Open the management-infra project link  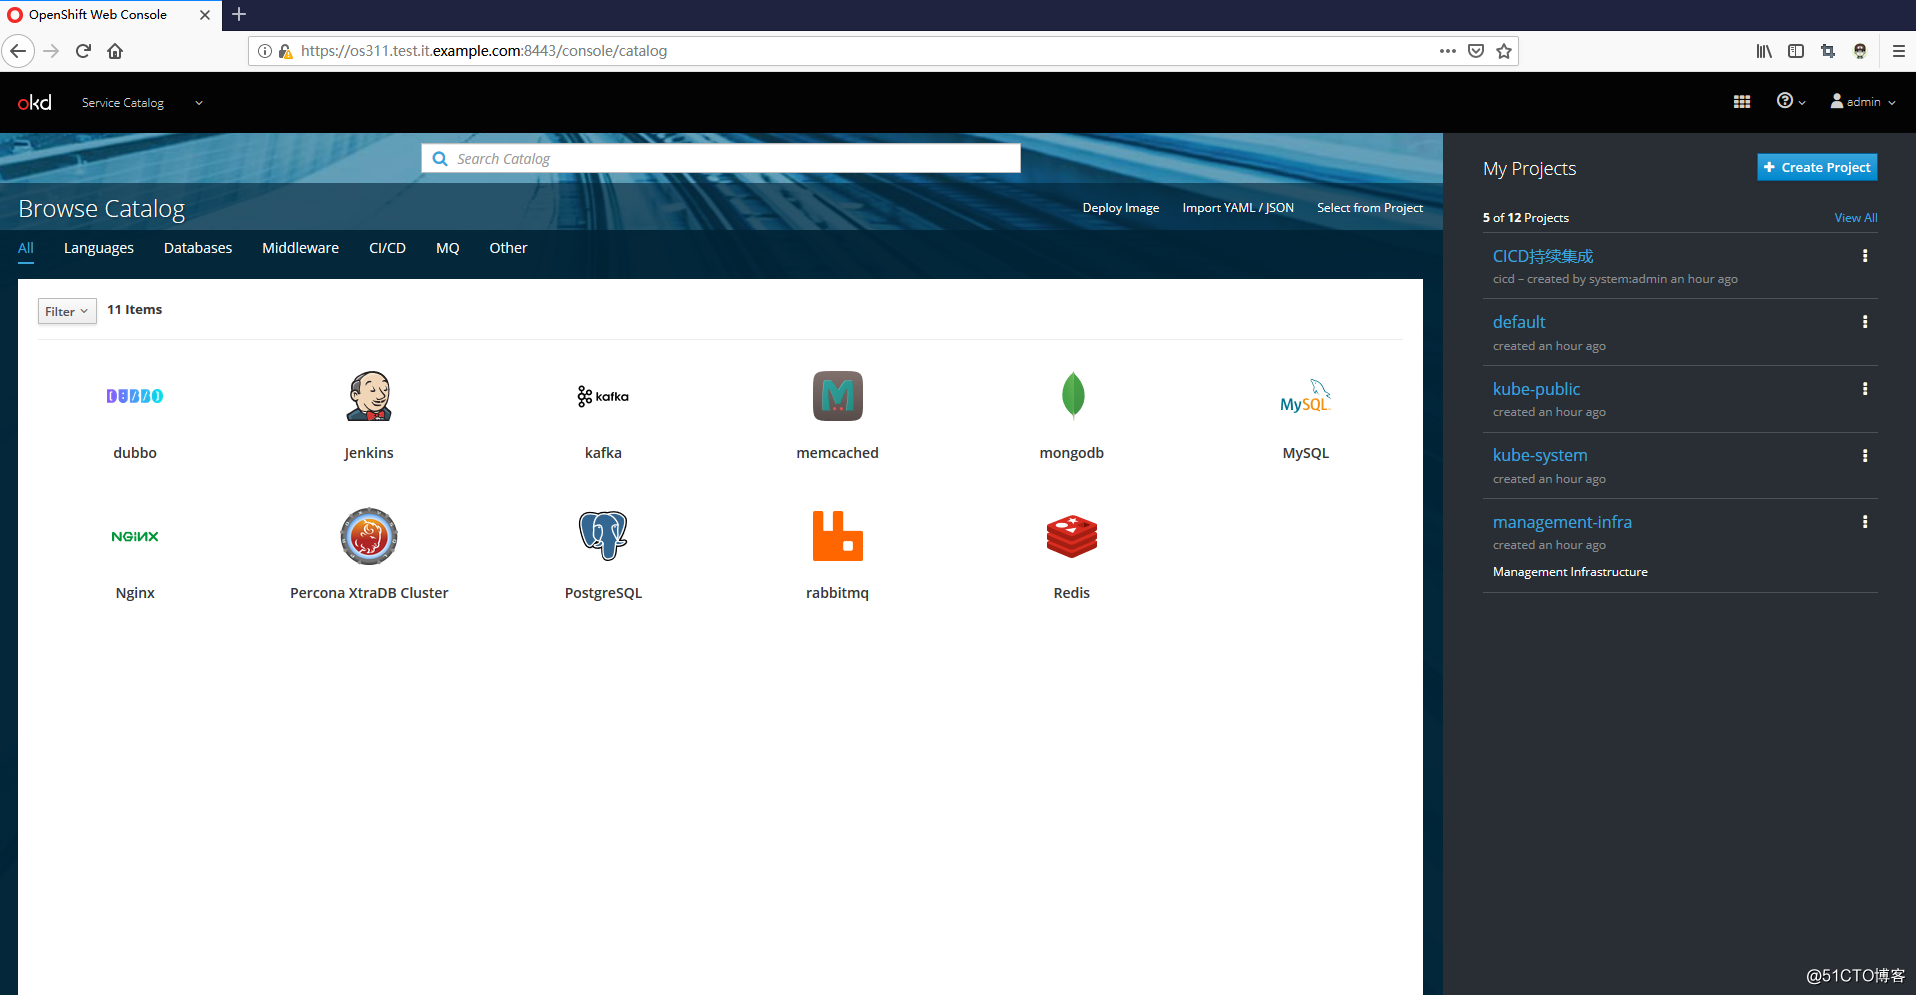1562,522
